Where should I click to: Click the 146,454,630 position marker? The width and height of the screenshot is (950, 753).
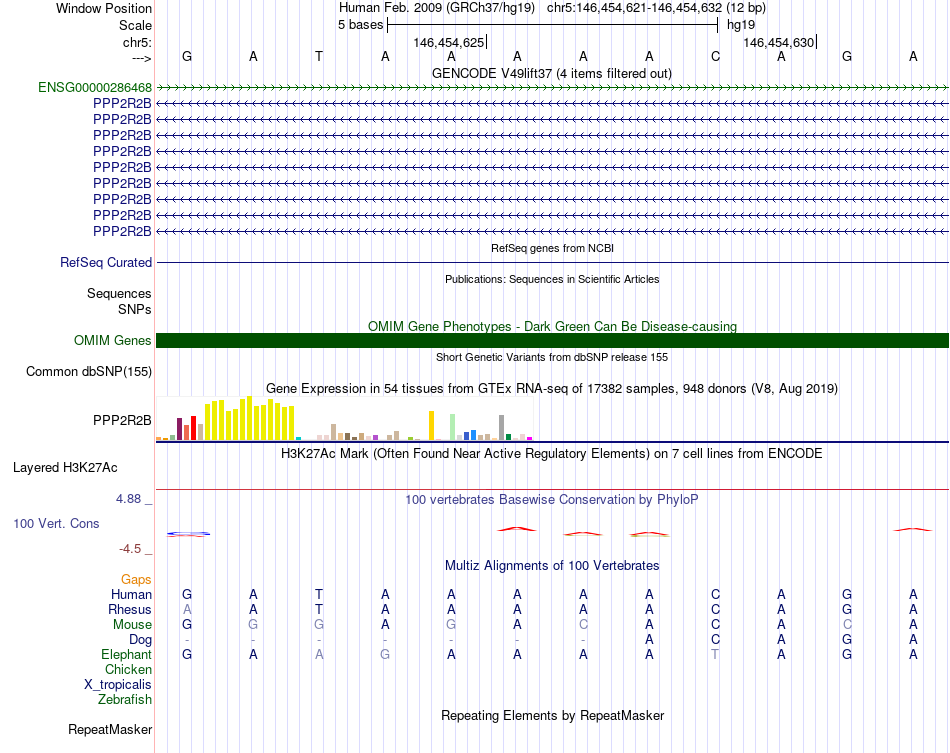click(779, 42)
